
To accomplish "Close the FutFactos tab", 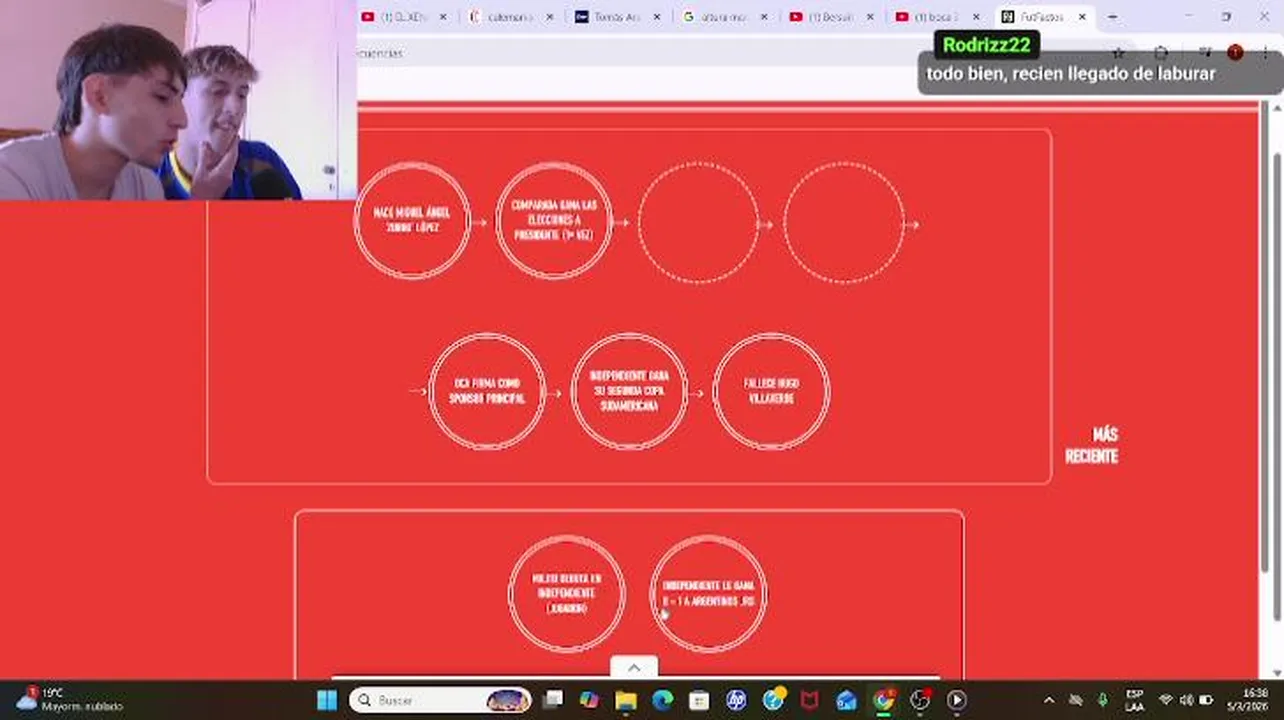I will (1082, 17).
